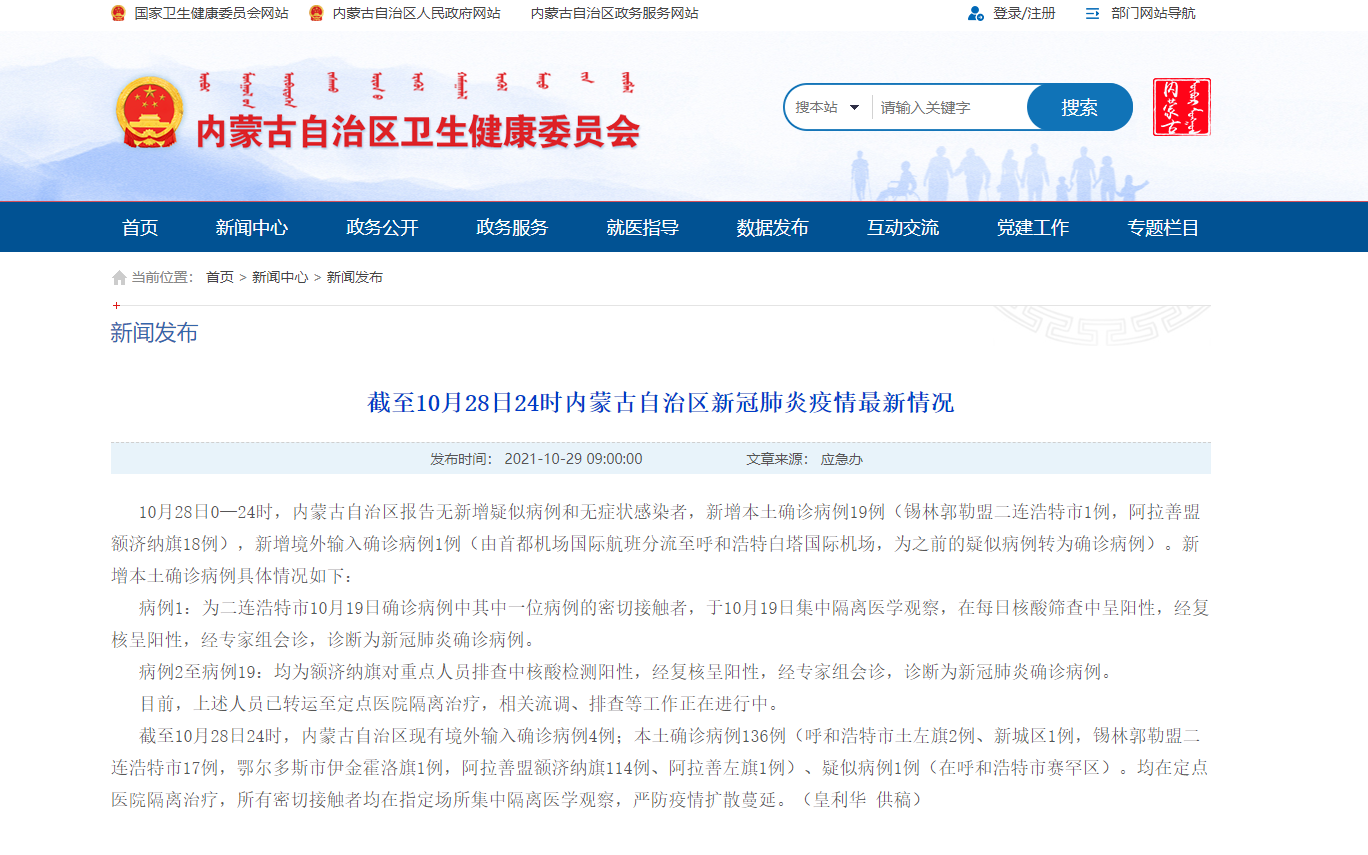This screenshot has width=1368, height=855.
Task: Click 新闻中心 link in the breadcrumb
Action: click(279, 278)
